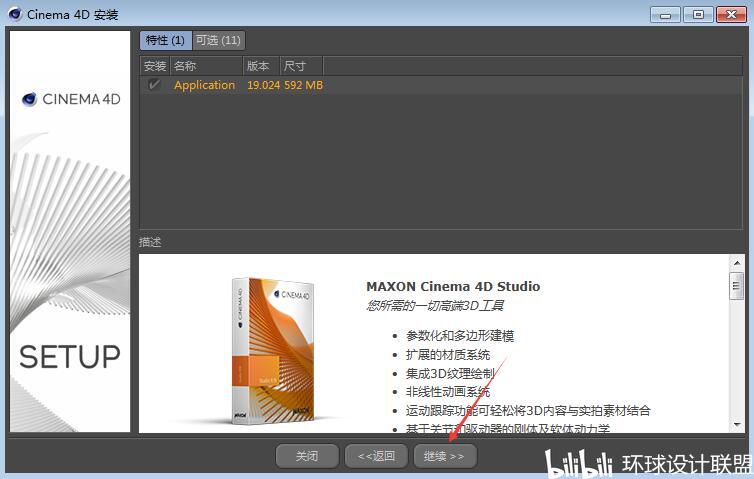Click the Cinema 4D Studio box image
This screenshot has height=479, width=754.
tap(273, 351)
